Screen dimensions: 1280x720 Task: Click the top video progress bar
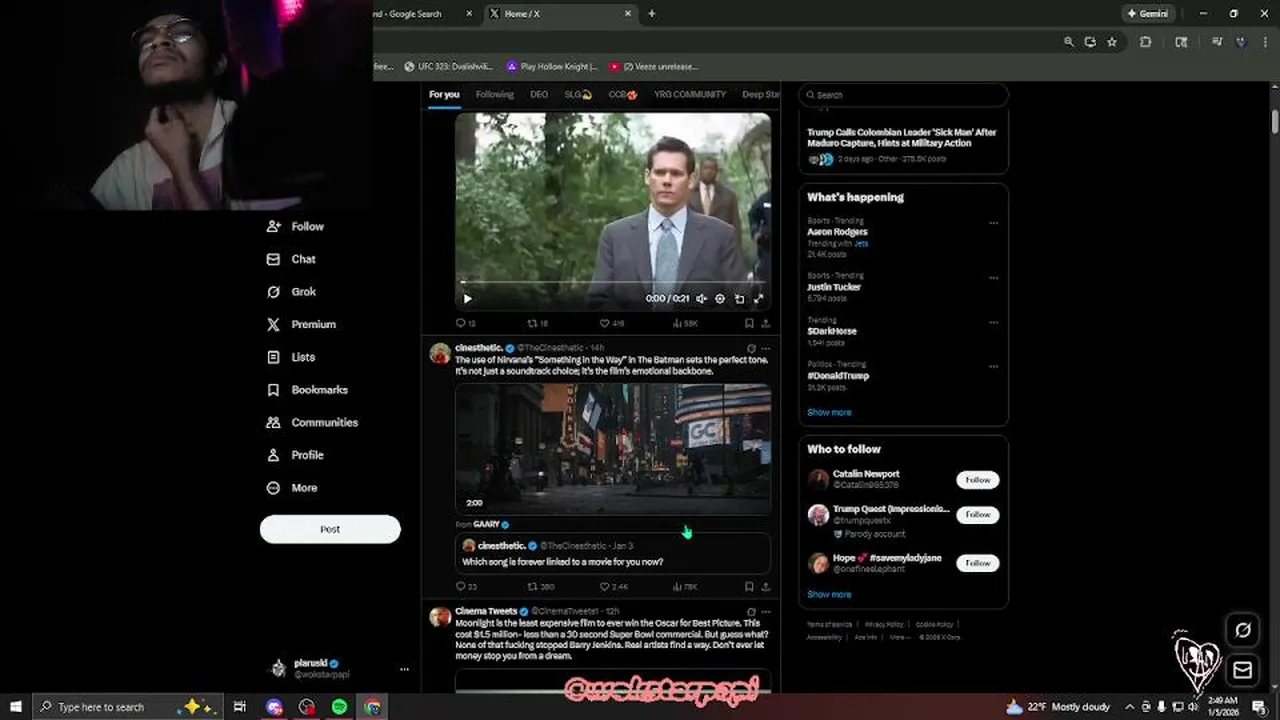[612, 283]
